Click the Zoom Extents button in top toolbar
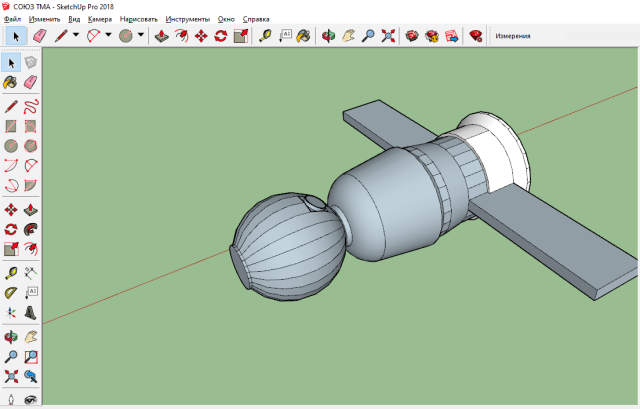This screenshot has width=640, height=409. 386,36
